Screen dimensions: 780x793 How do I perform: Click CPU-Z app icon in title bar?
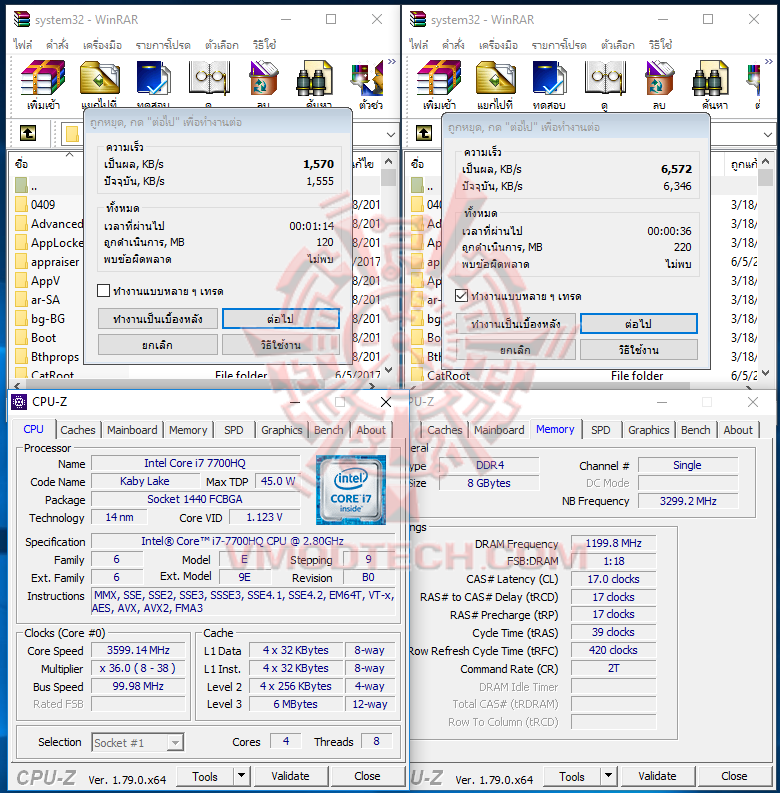[x=19, y=402]
